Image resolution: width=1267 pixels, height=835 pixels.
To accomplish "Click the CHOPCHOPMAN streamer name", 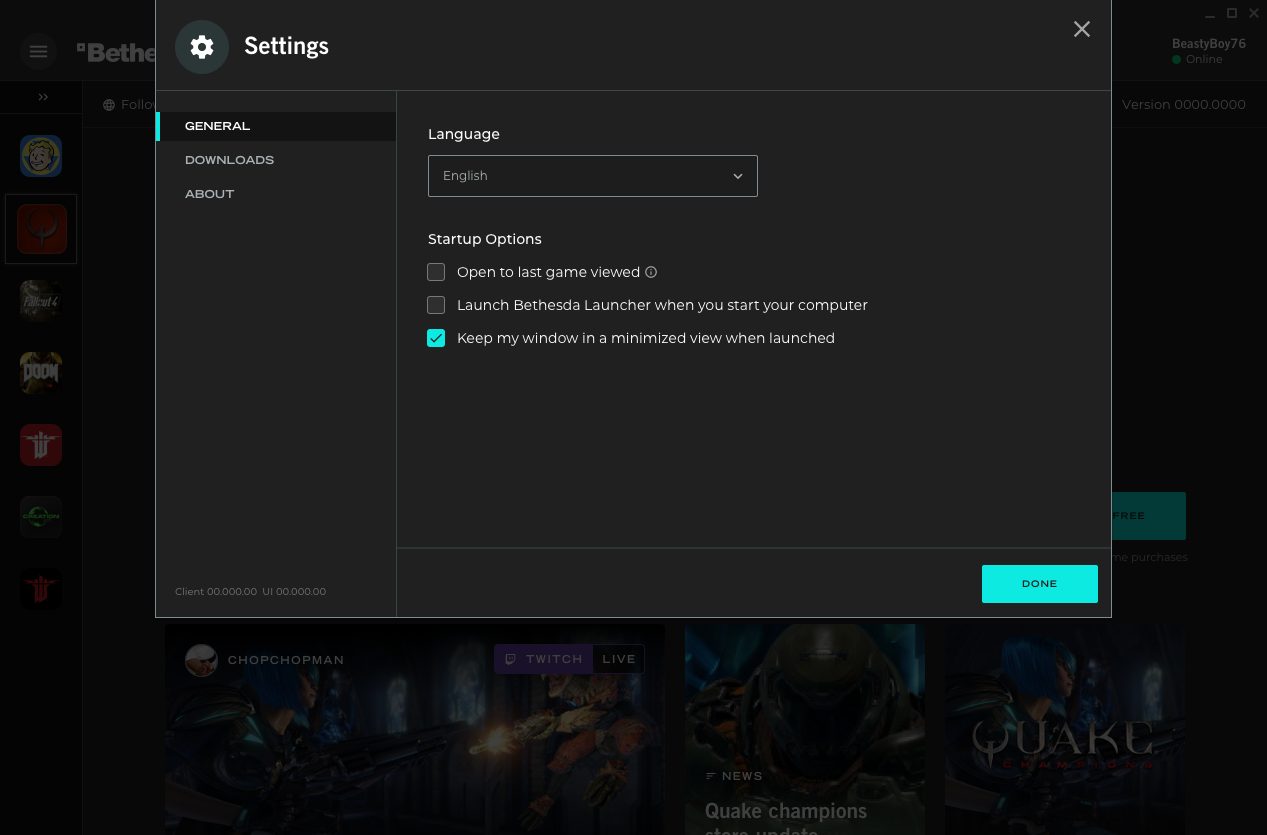I will click(x=286, y=660).
